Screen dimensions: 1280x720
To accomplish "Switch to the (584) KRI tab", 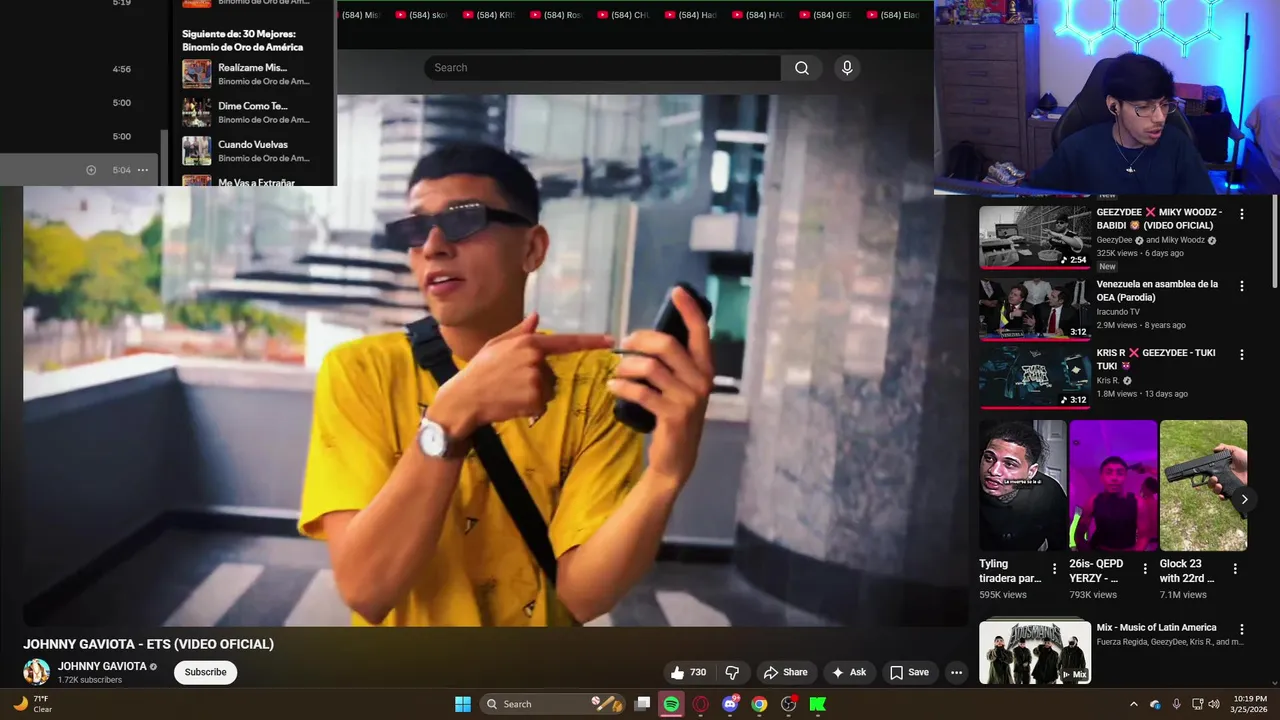I will [x=488, y=15].
